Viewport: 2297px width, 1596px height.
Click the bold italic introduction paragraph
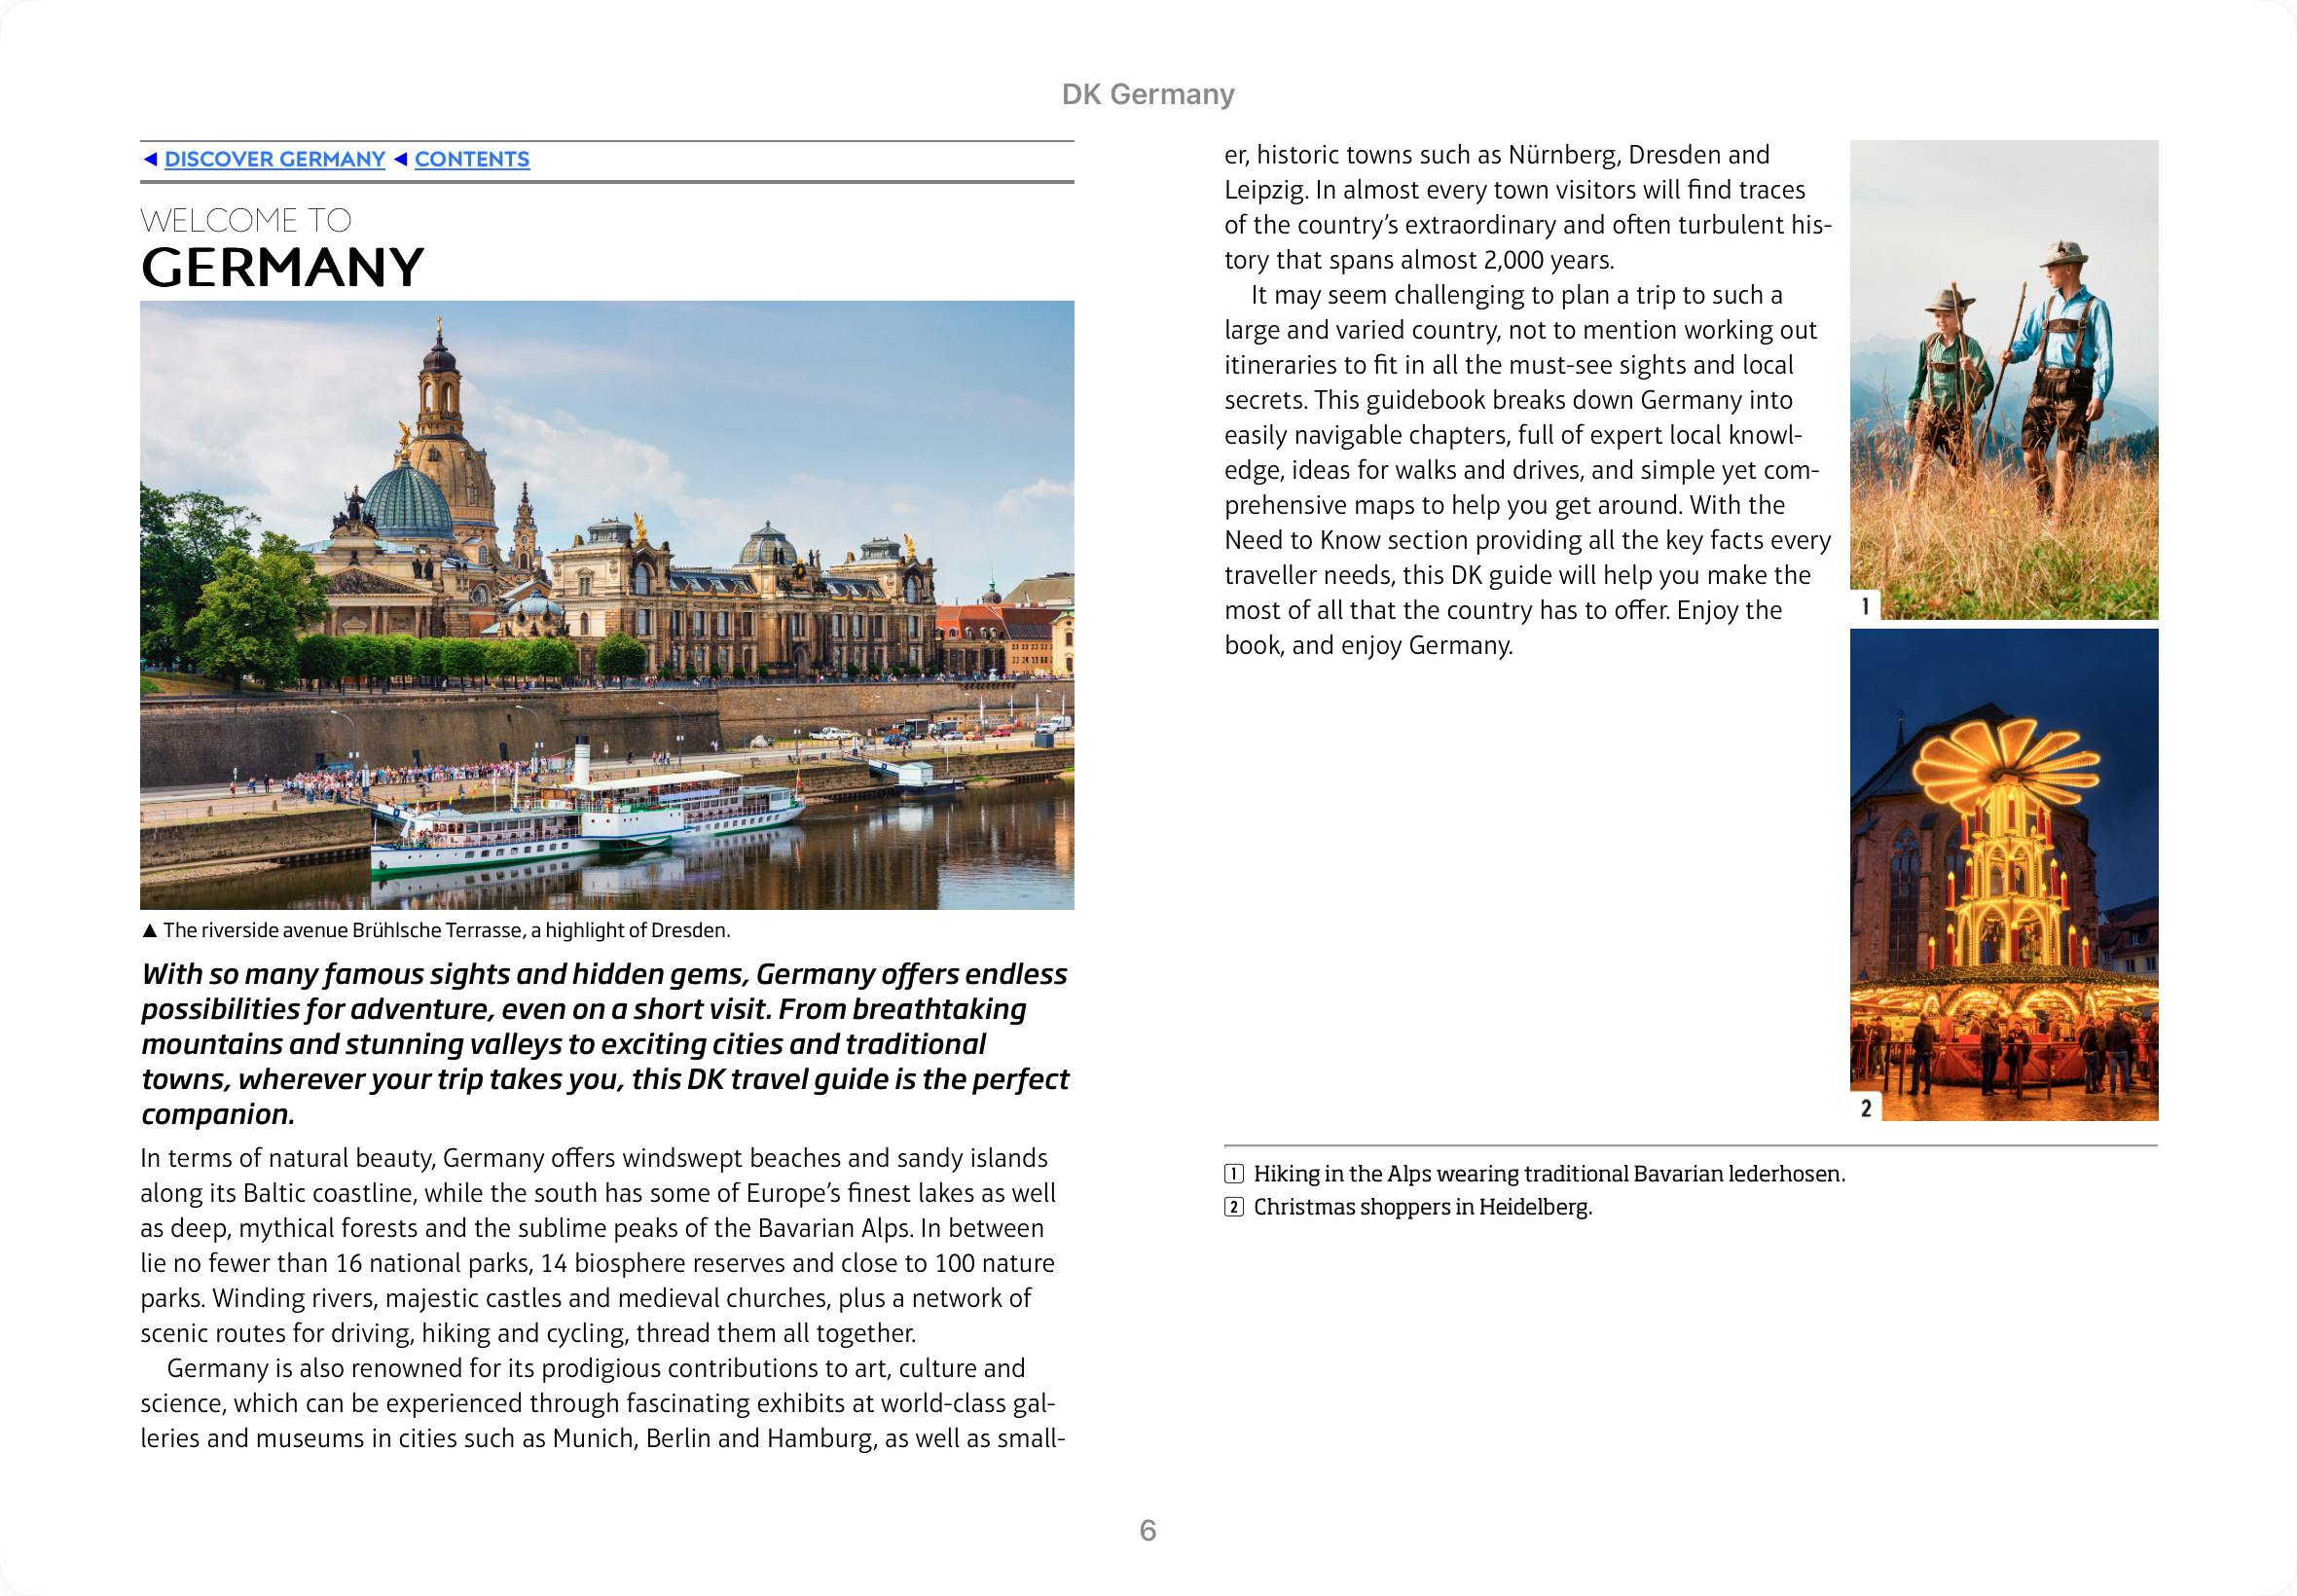click(x=605, y=1044)
